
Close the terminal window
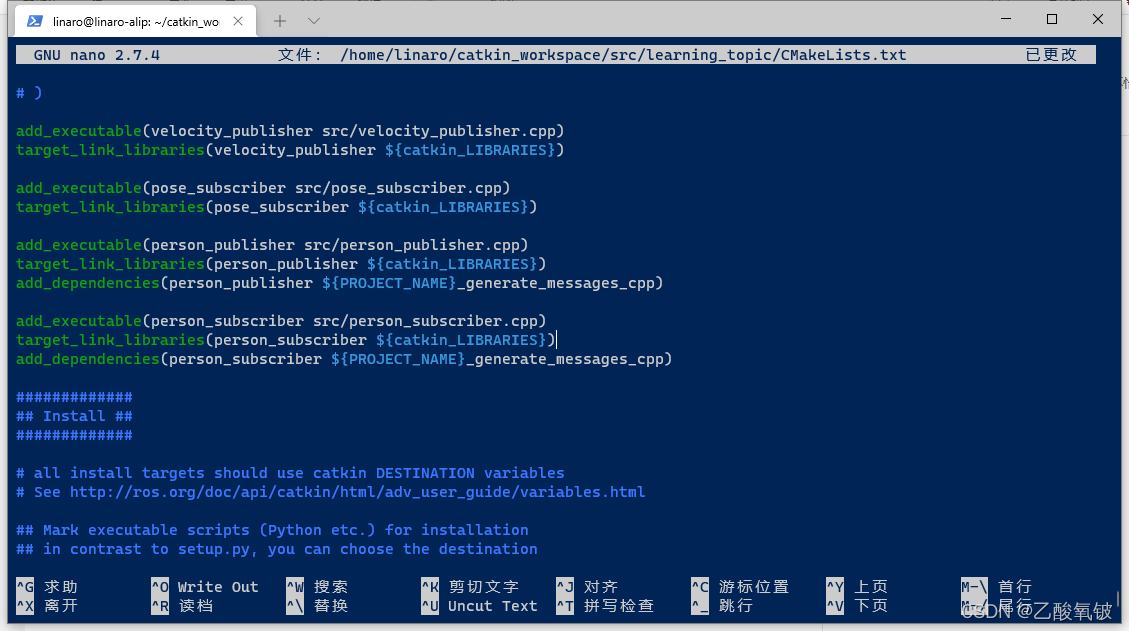(1097, 19)
